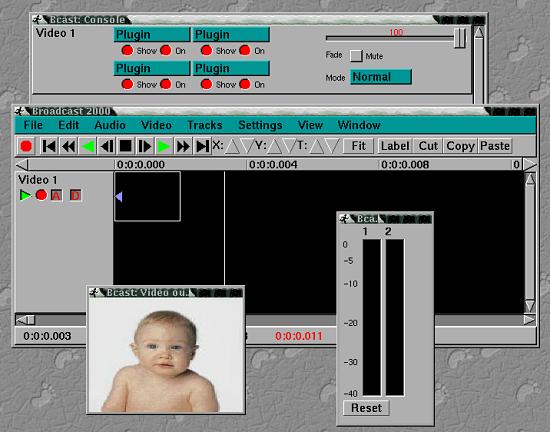The image size is (550, 432).
Task: Click the Copy button
Action: tap(461, 146)
